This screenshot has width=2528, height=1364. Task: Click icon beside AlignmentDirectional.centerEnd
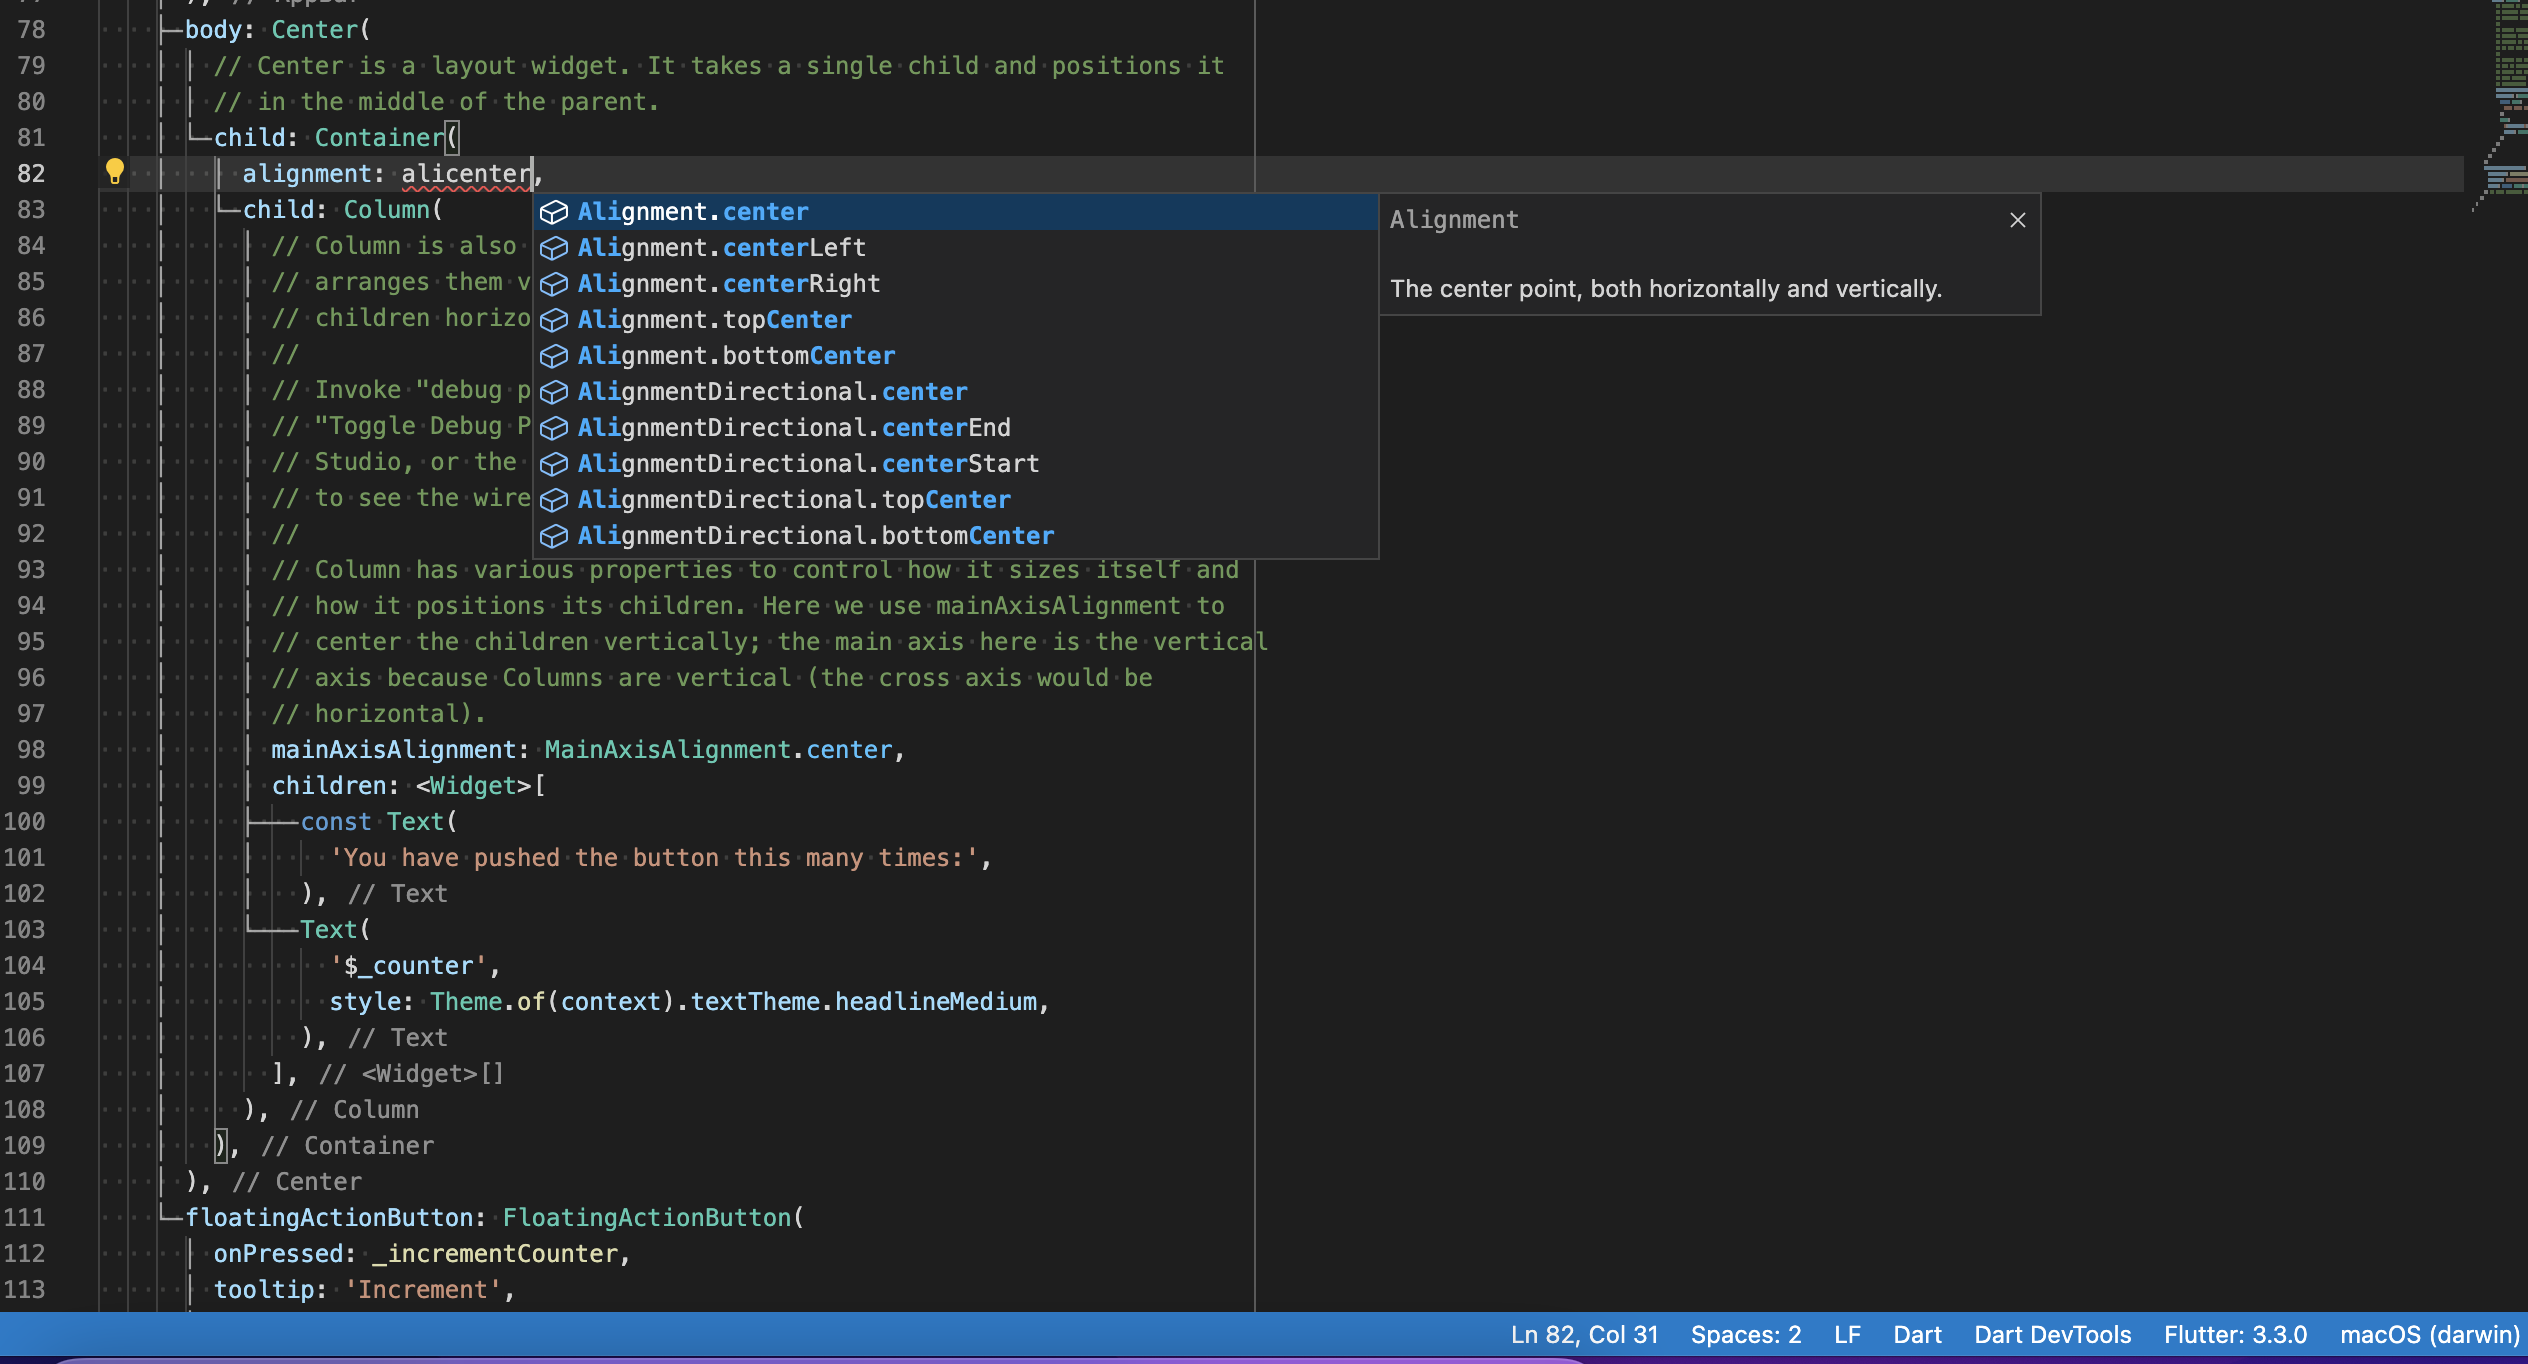554,428
